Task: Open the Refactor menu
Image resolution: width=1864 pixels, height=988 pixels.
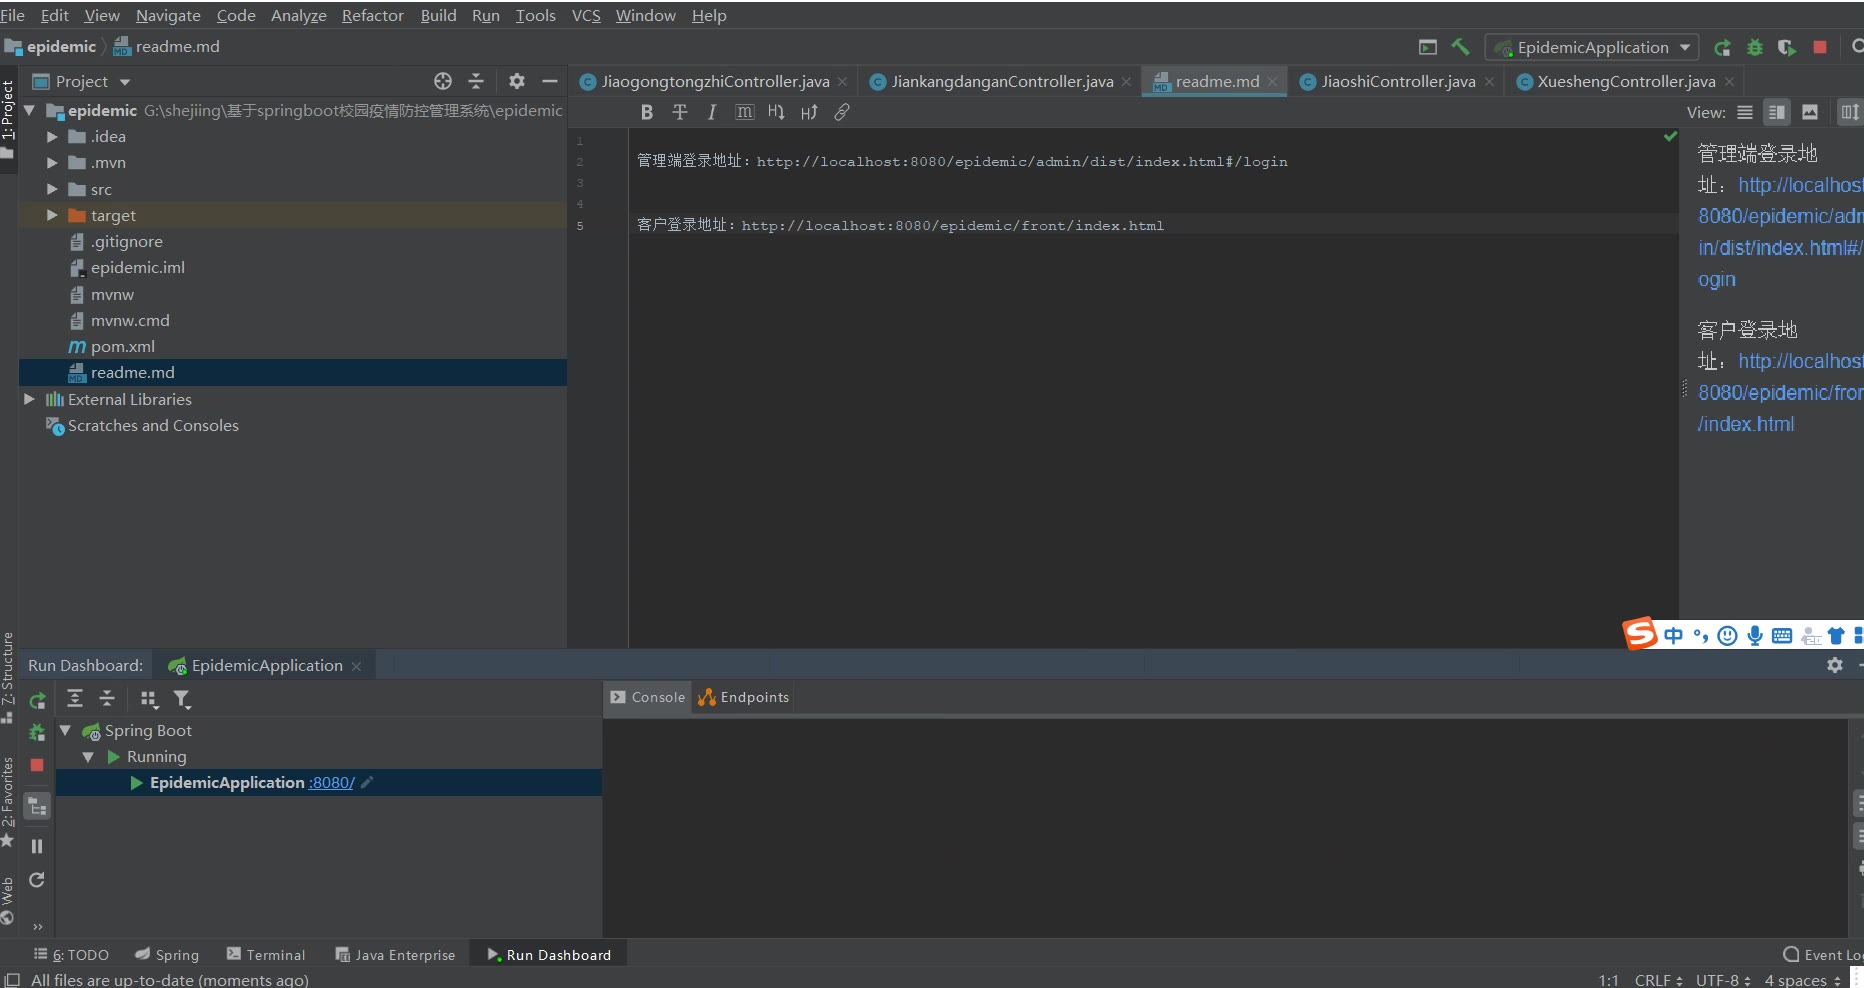Action: [372, 15]
